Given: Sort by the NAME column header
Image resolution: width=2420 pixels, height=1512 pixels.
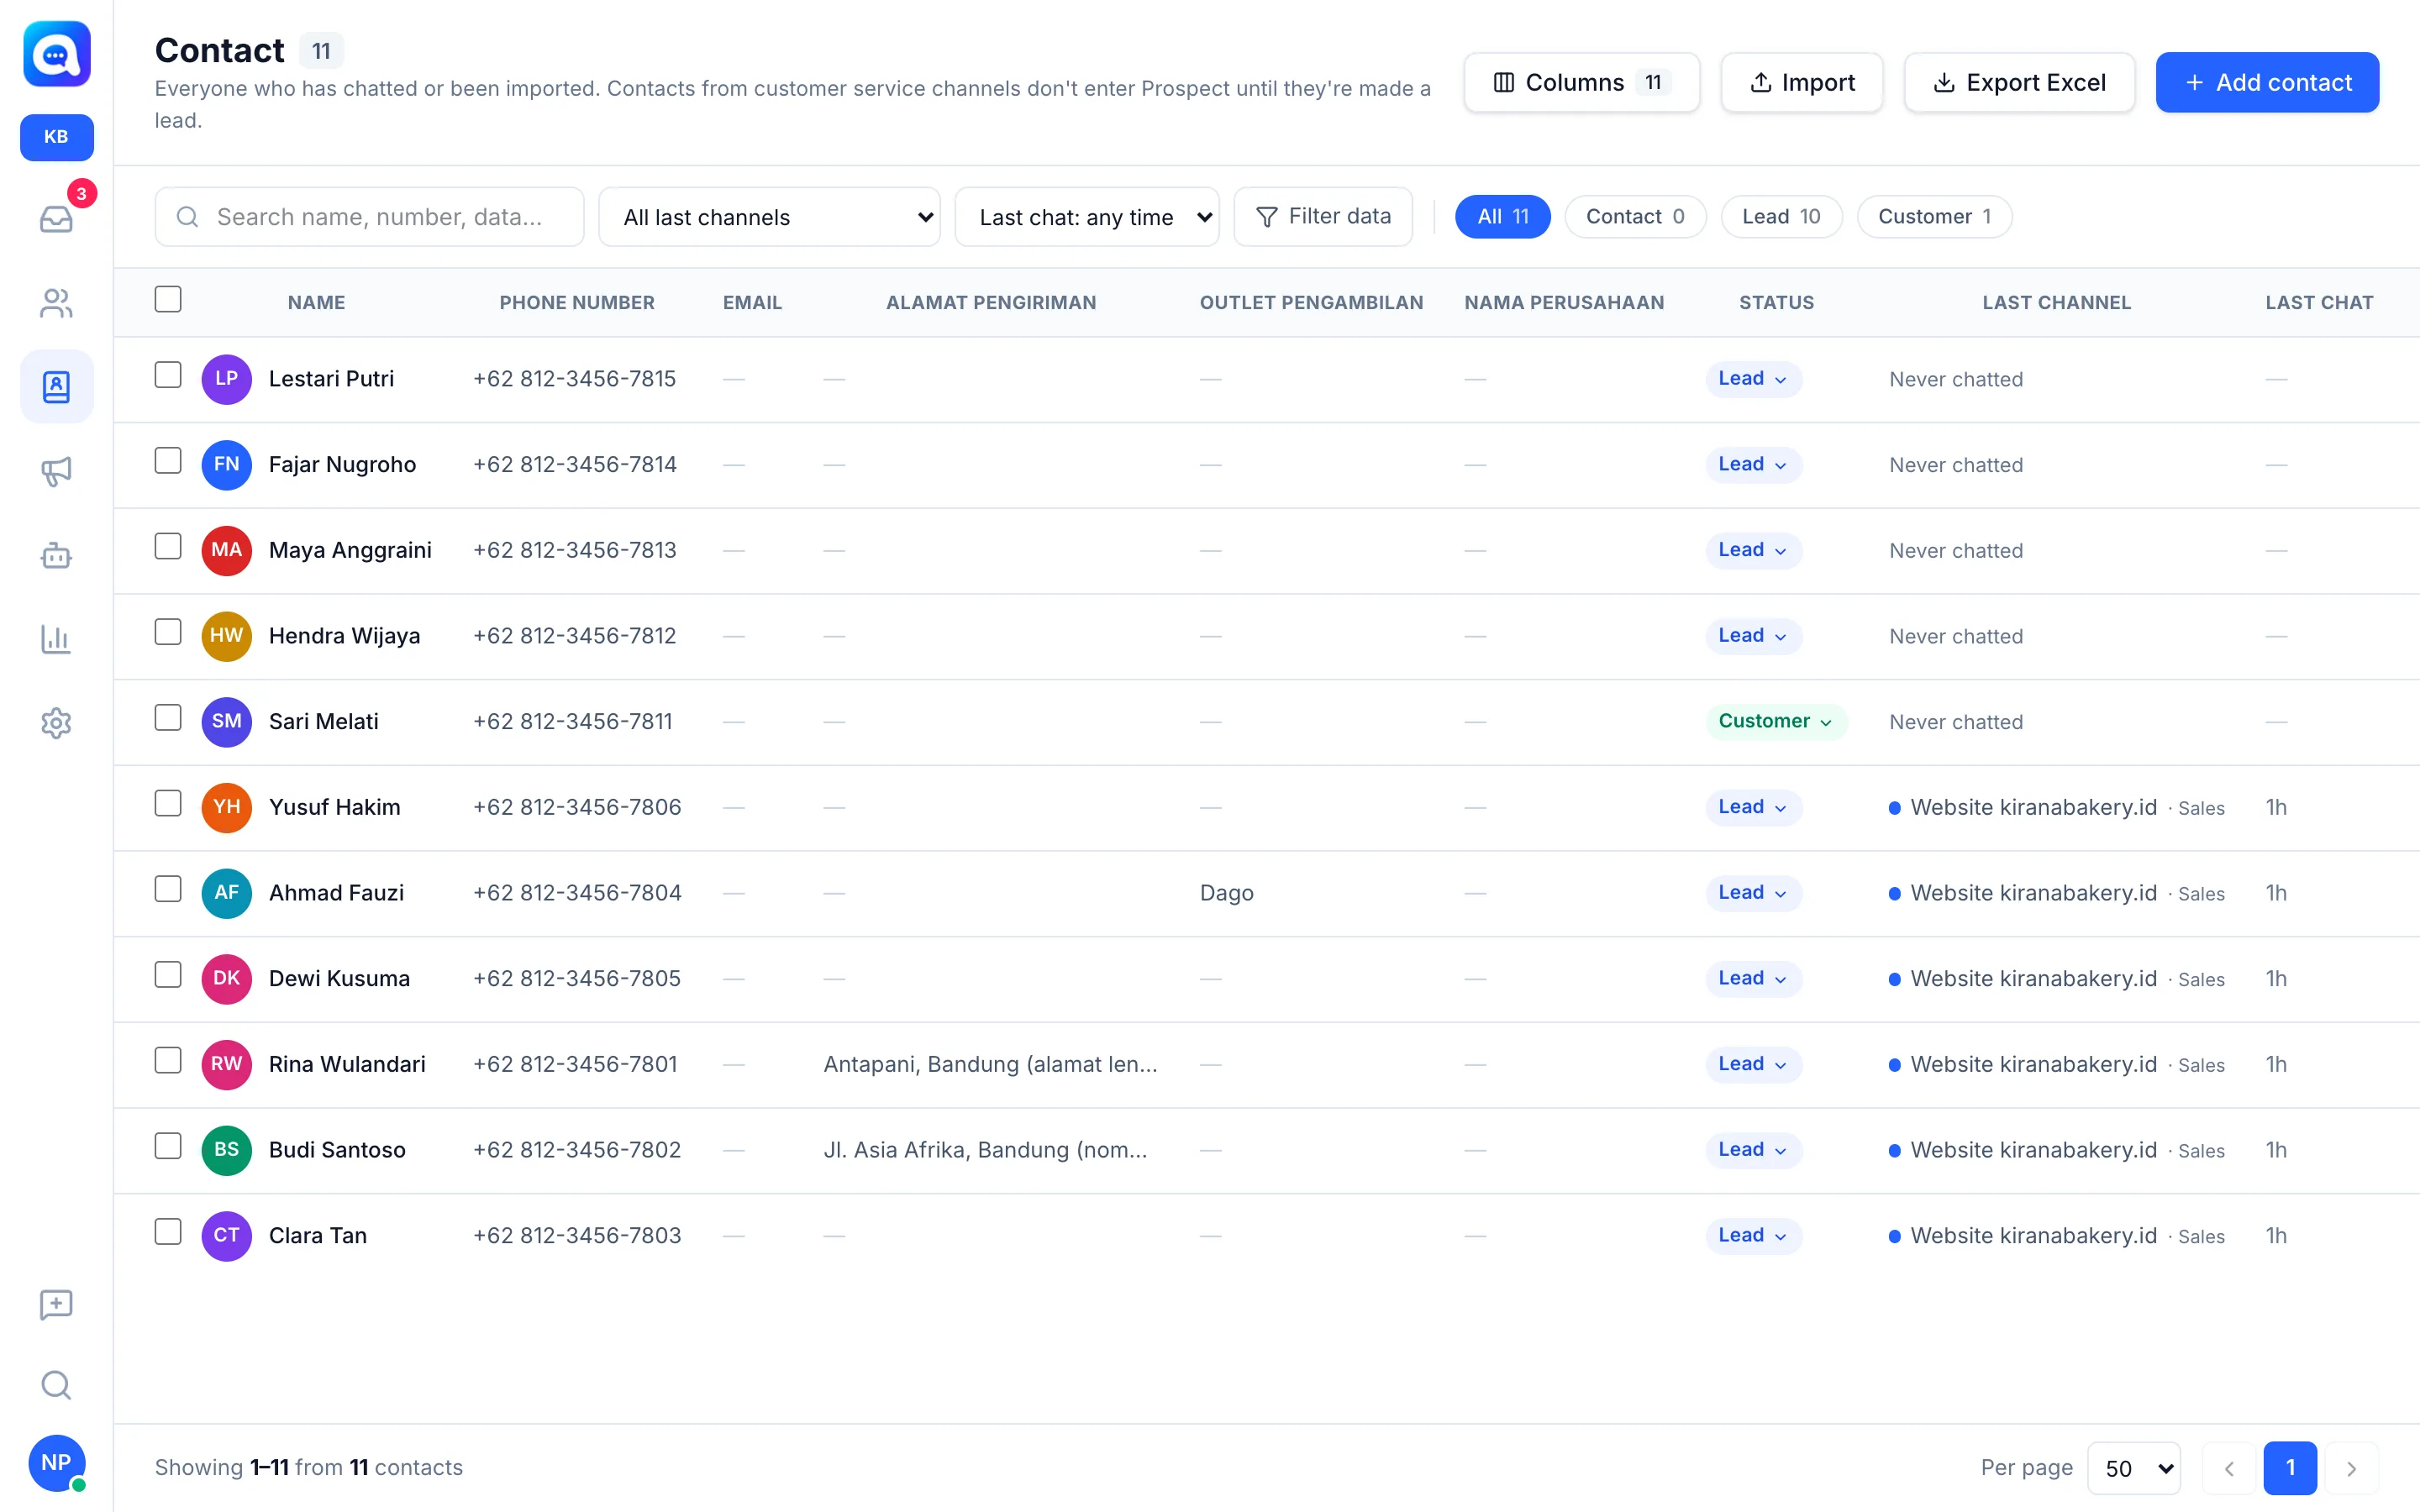Looking at the screenshot, I should (x=316, y=303).
